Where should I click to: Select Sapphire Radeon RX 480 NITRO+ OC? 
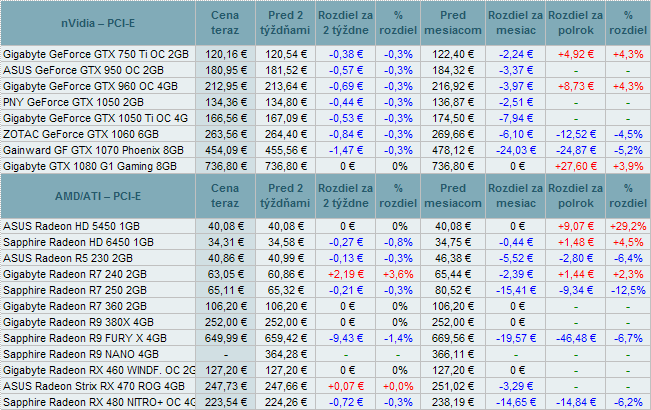coord(99,402)
